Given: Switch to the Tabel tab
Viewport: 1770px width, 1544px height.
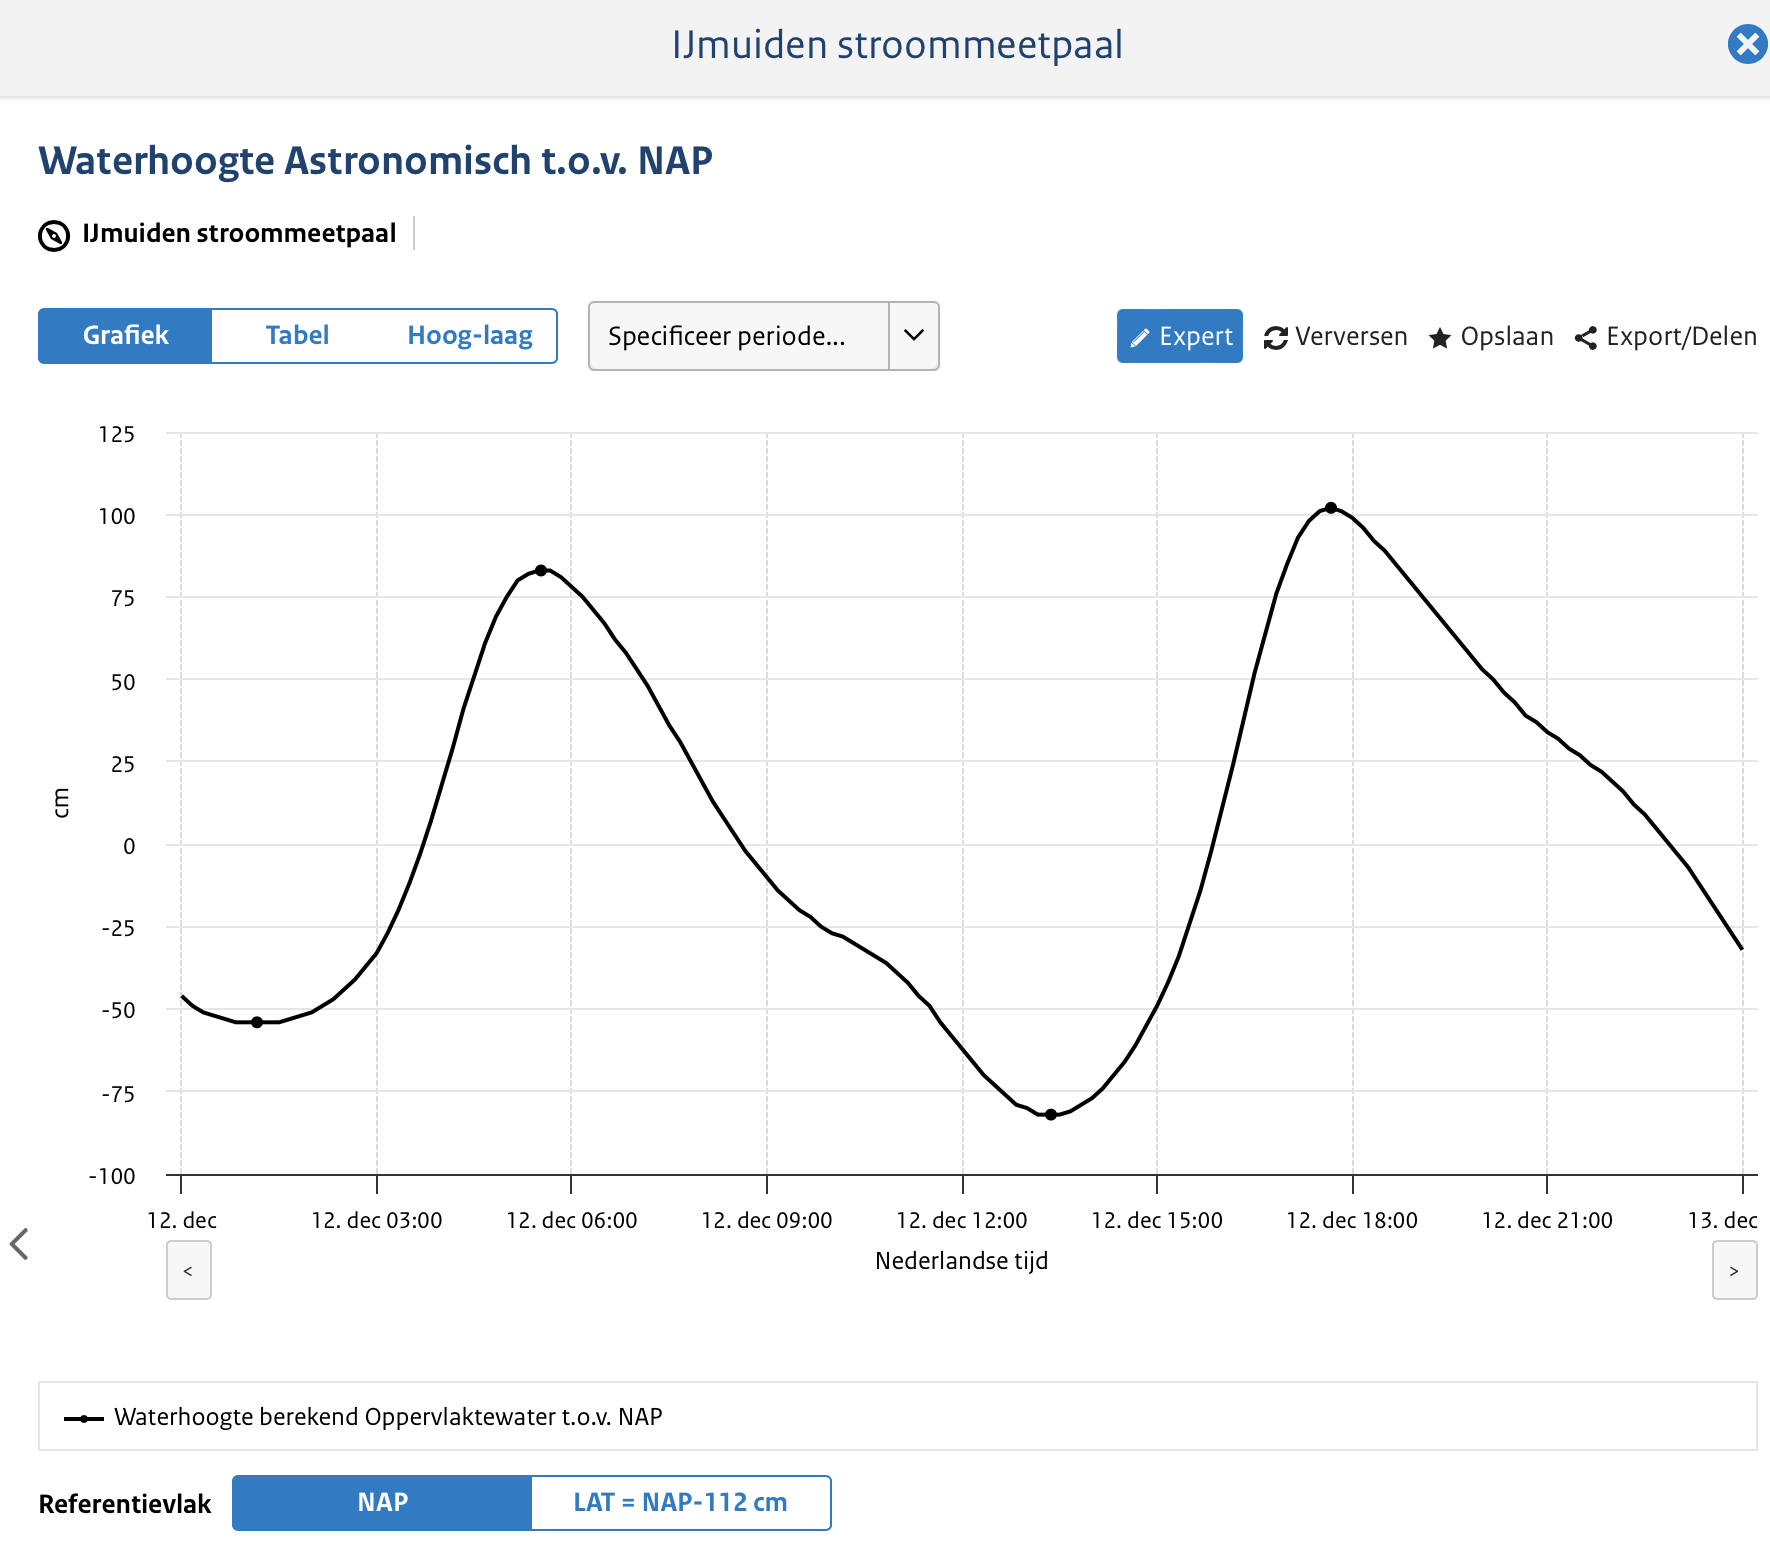Looking at the screenshot, I should click(x=297, y=335).
